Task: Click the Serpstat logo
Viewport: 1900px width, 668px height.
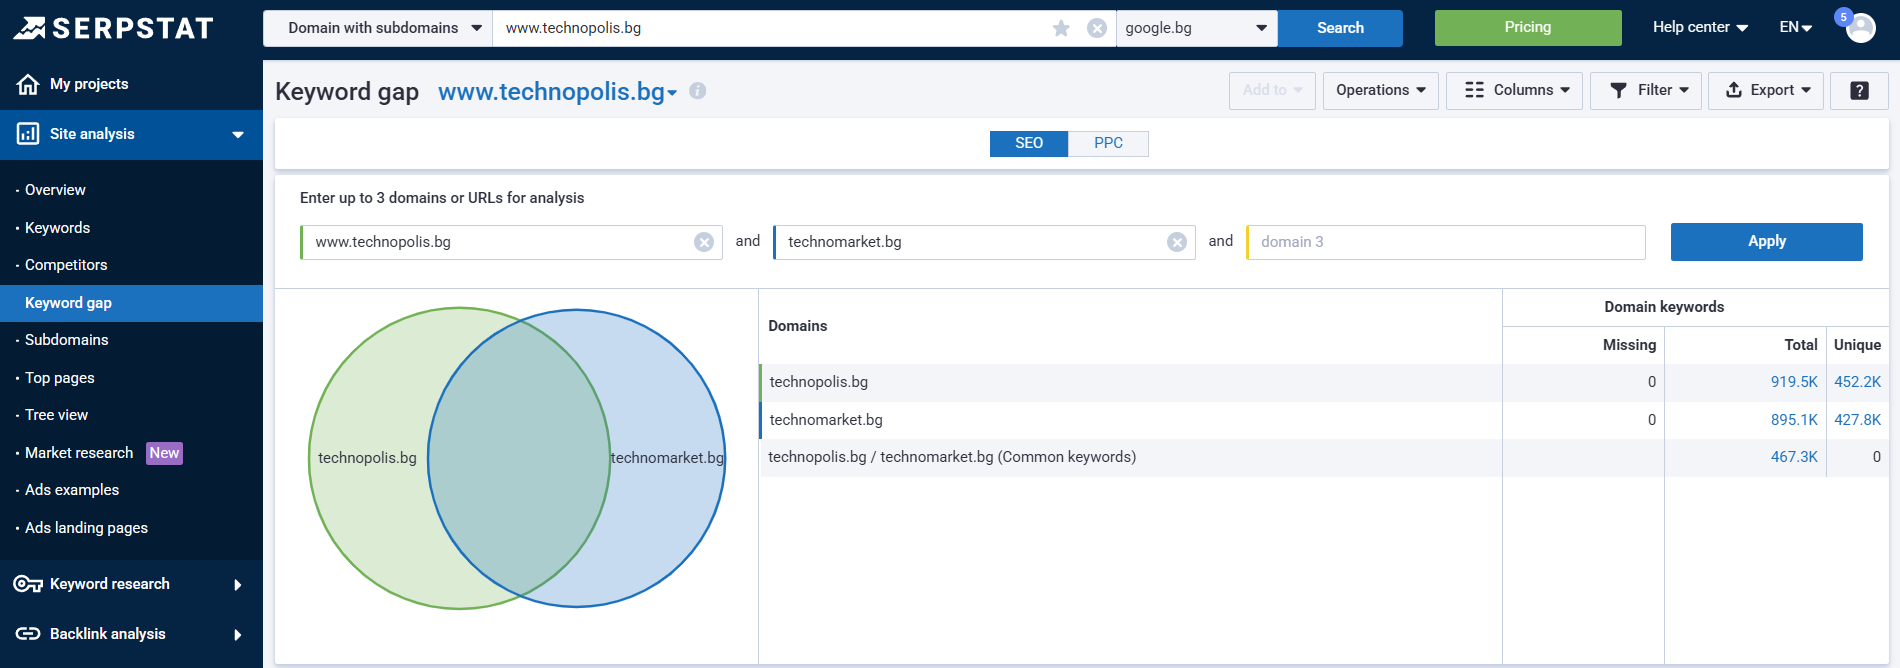Action: click(113, 28)
